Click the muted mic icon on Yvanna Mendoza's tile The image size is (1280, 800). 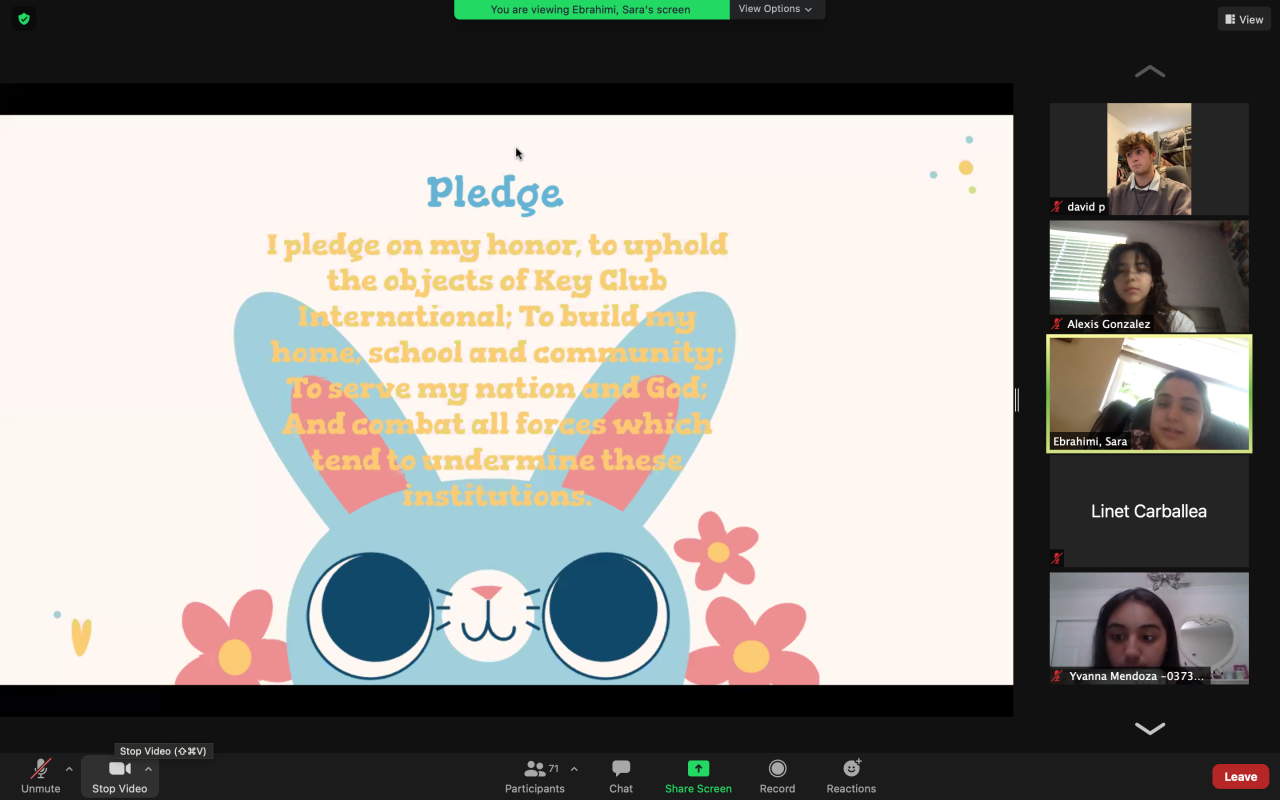(x=1057, y=676)
